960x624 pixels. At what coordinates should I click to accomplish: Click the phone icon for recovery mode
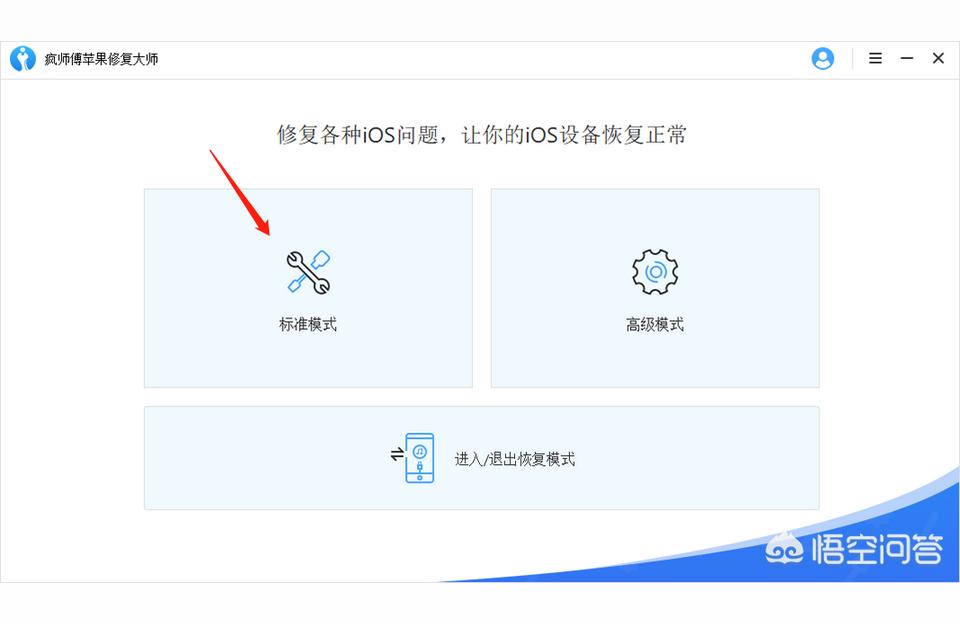419,457
